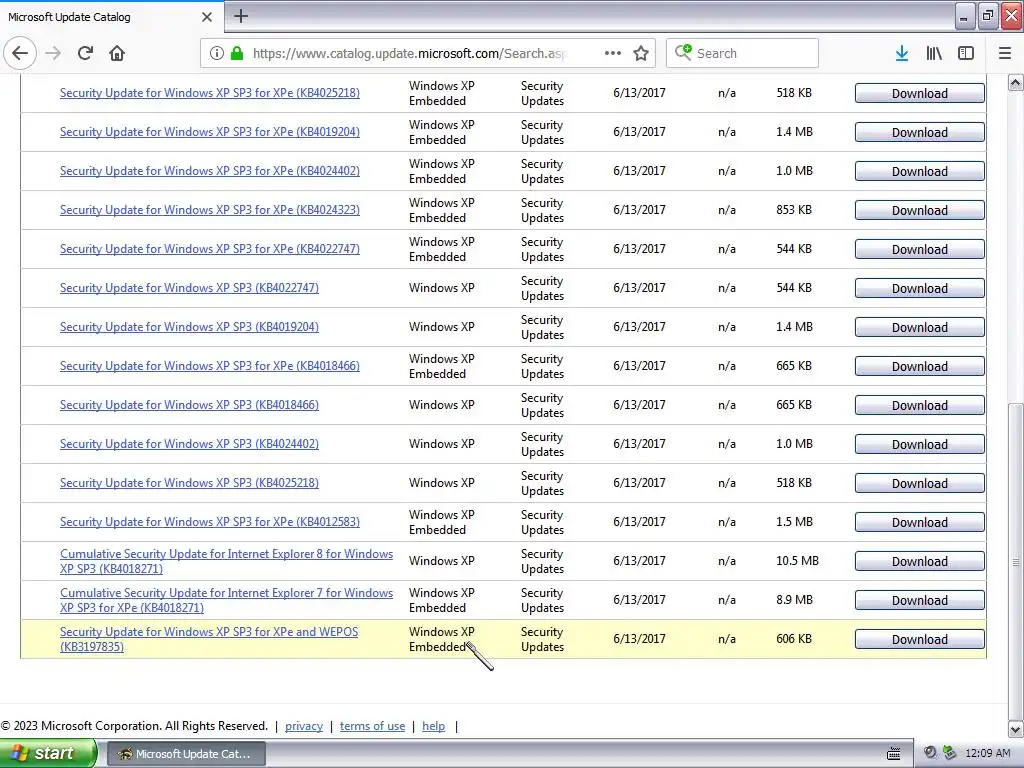Show site information icon in address bar
This screenshot has height=768, width=1024.
click(217, 53)
